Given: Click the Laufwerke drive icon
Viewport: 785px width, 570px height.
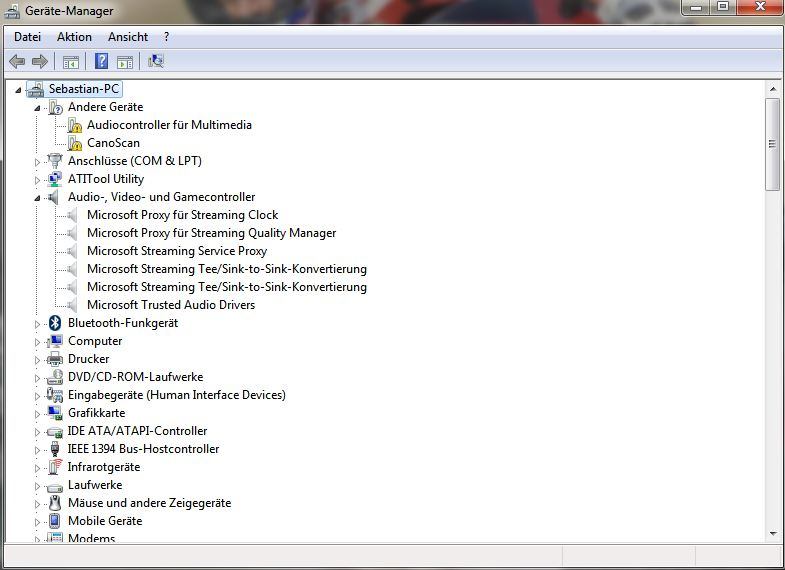Looking at the screenshot, I should (x=55, y=486).
